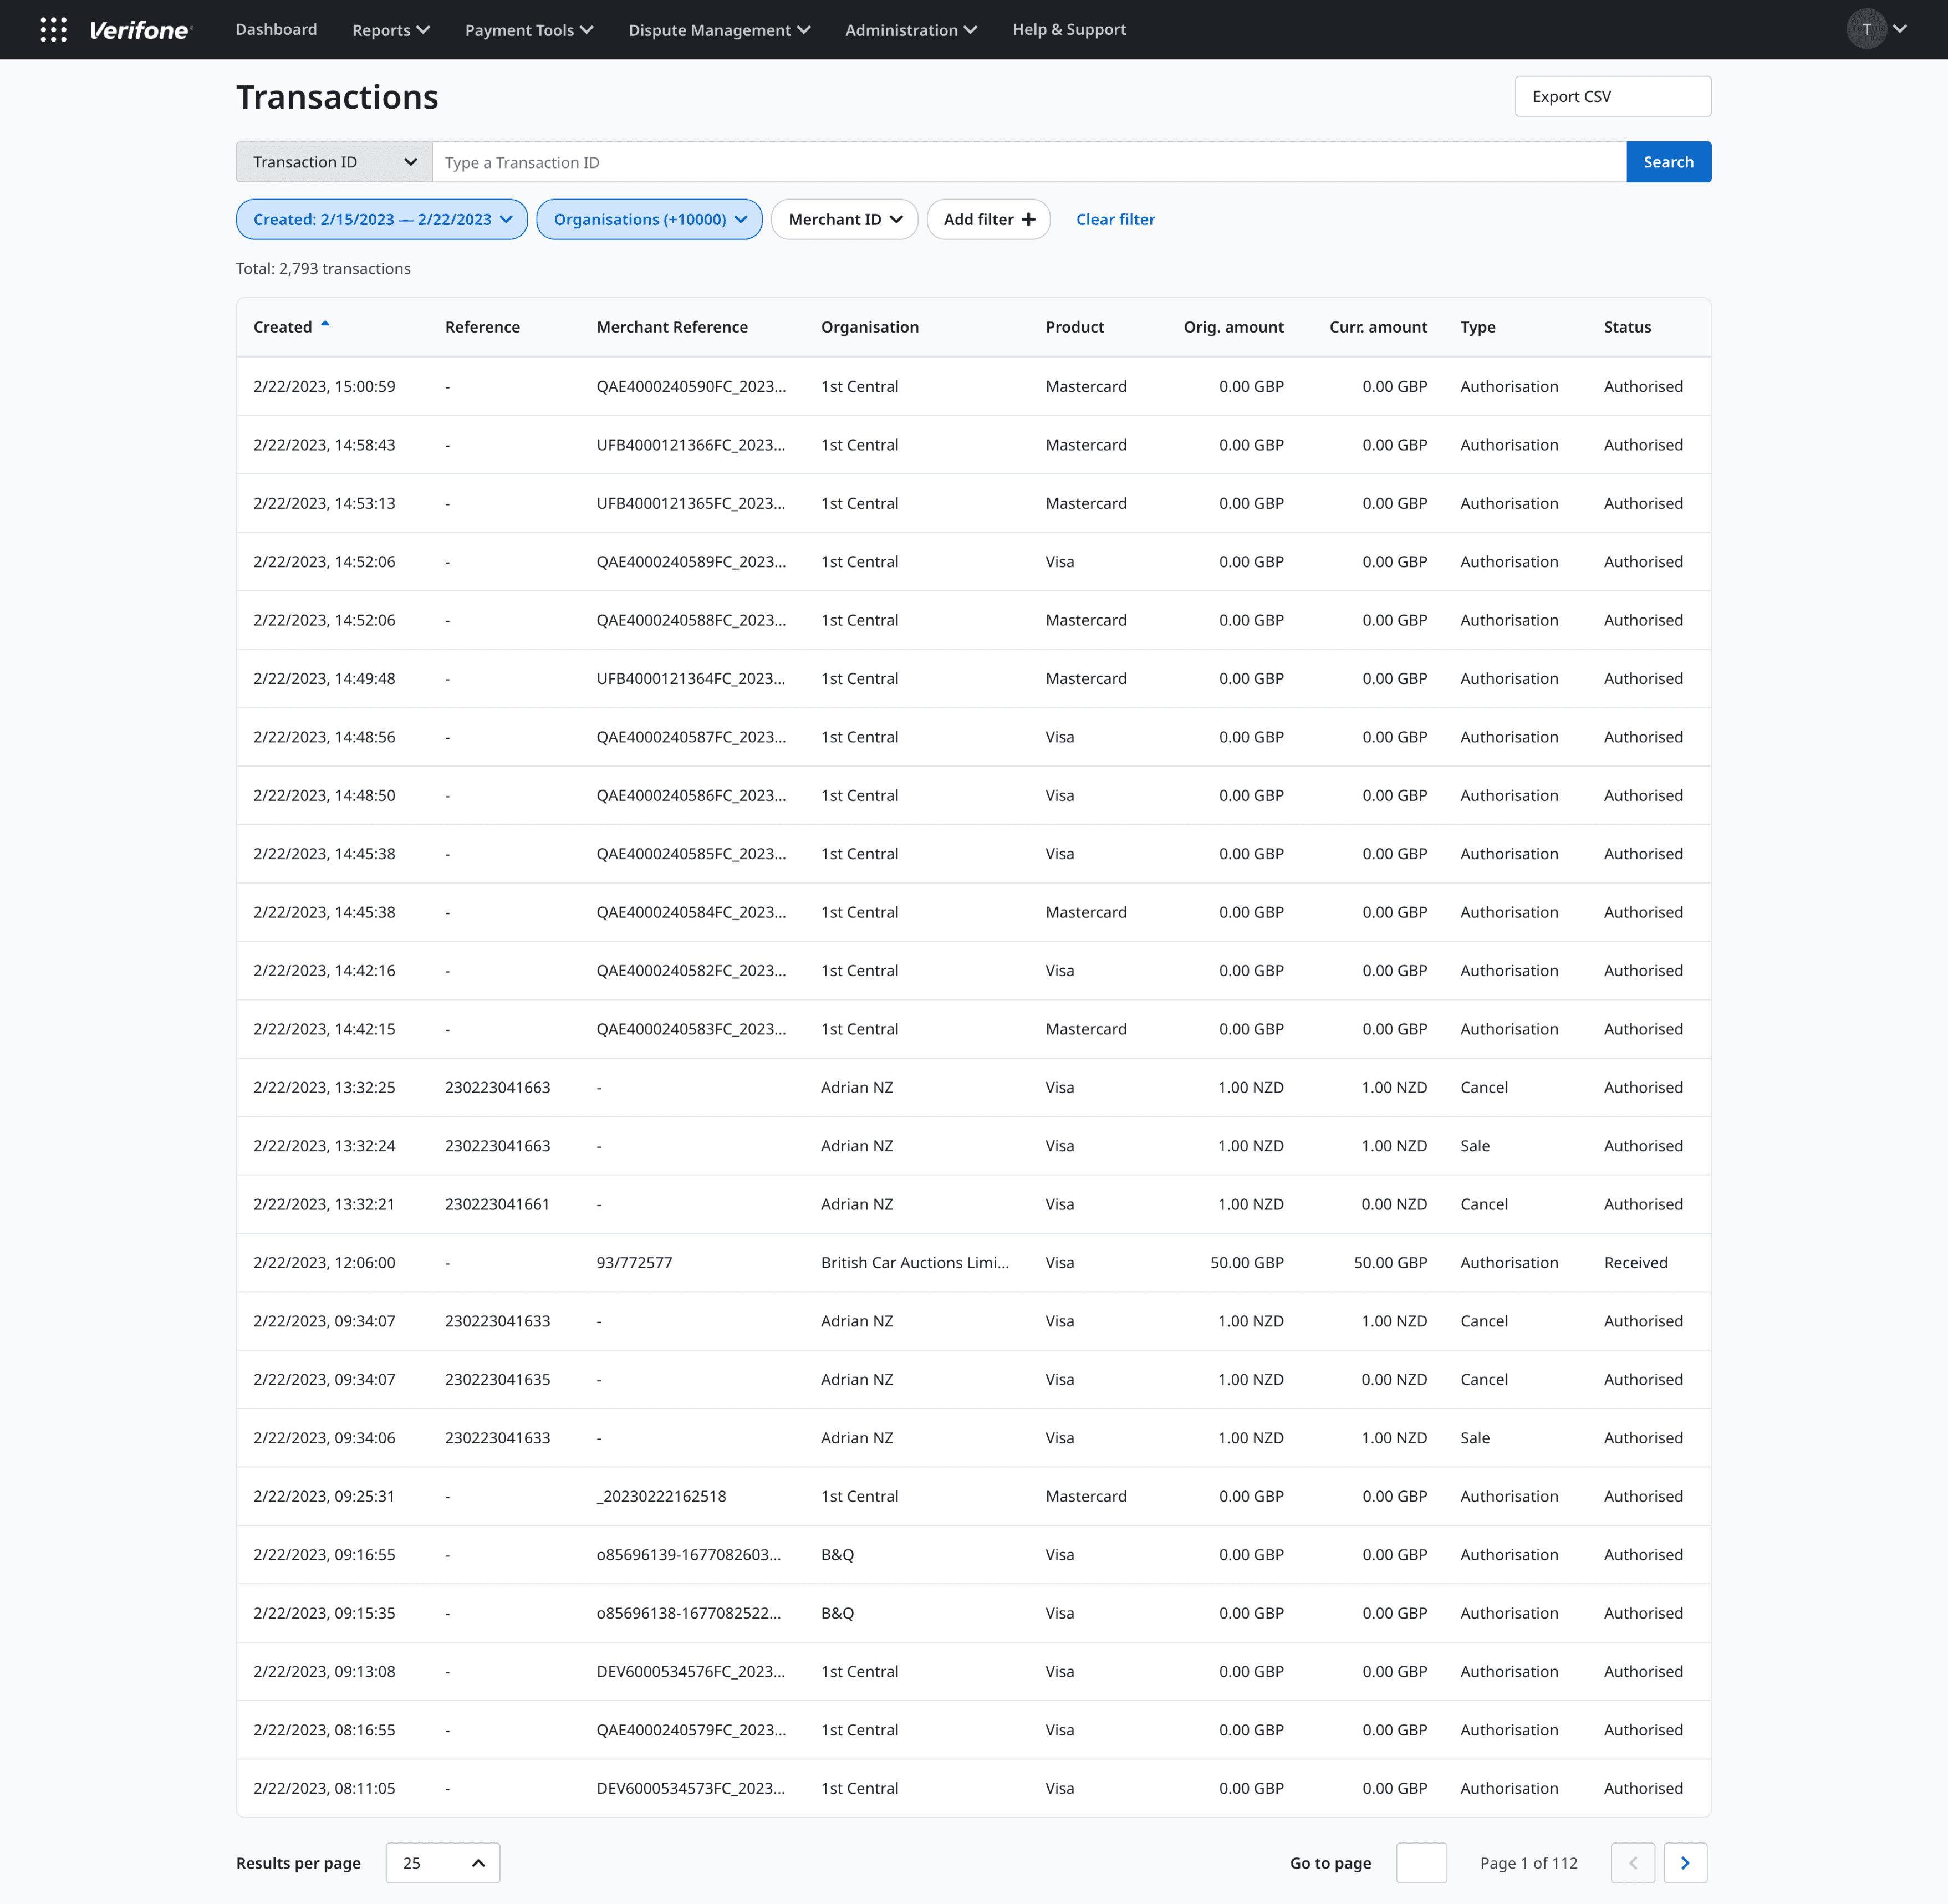Change results per page from 25

coord(442,1863)
